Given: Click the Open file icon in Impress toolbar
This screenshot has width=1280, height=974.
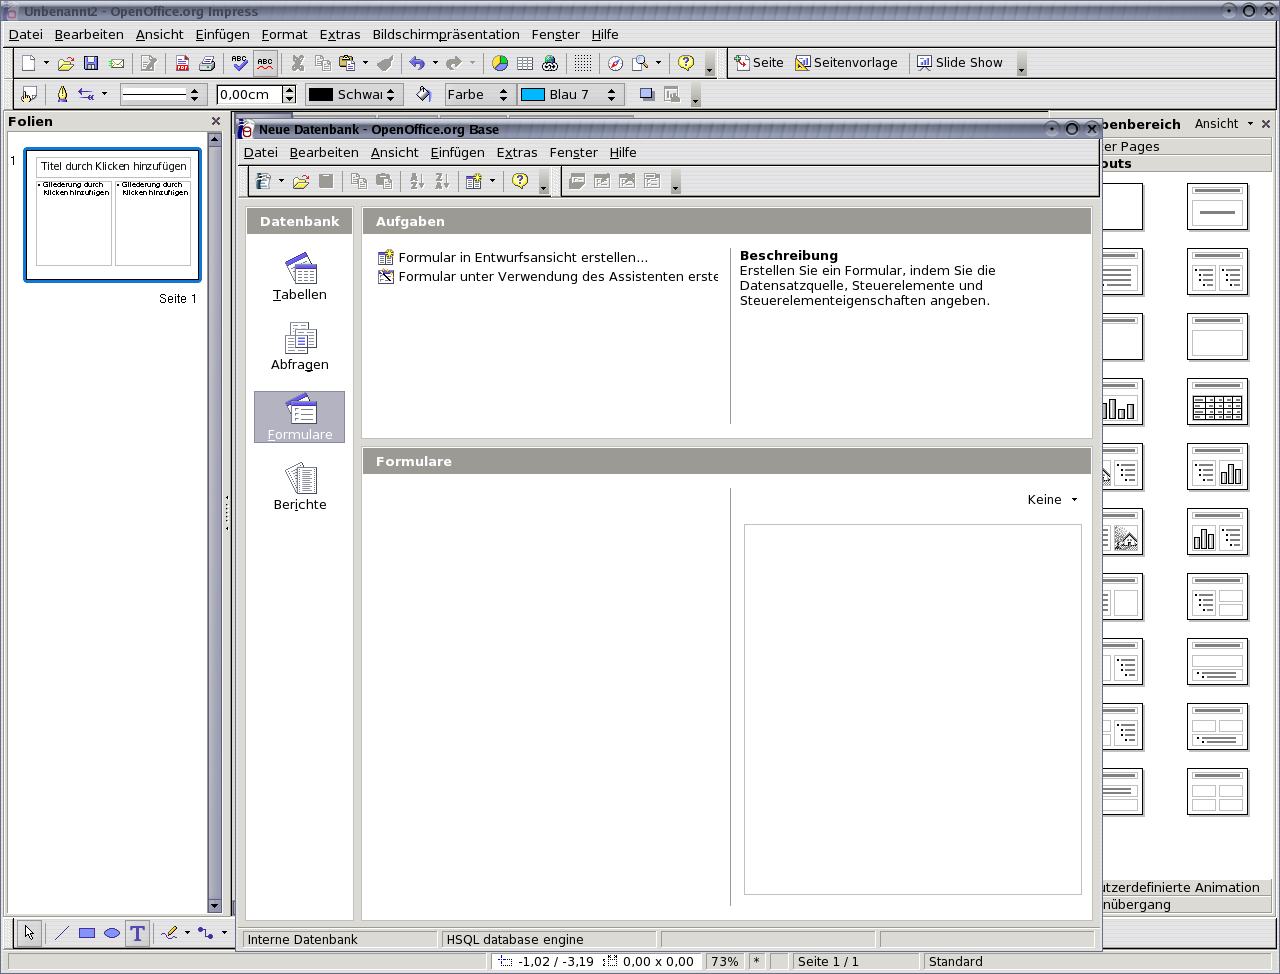Looking at the screenshot, I should pyautogui.click(x=66, y=63).
